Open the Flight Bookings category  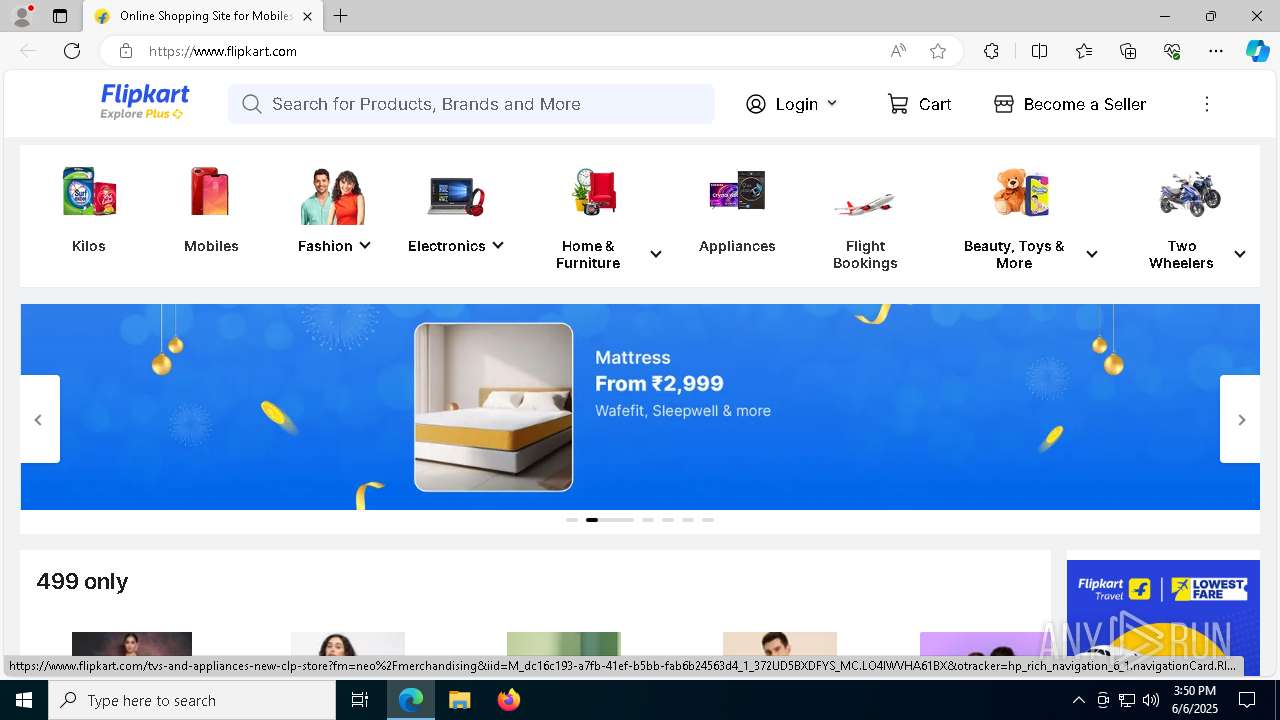click(865, 220)
